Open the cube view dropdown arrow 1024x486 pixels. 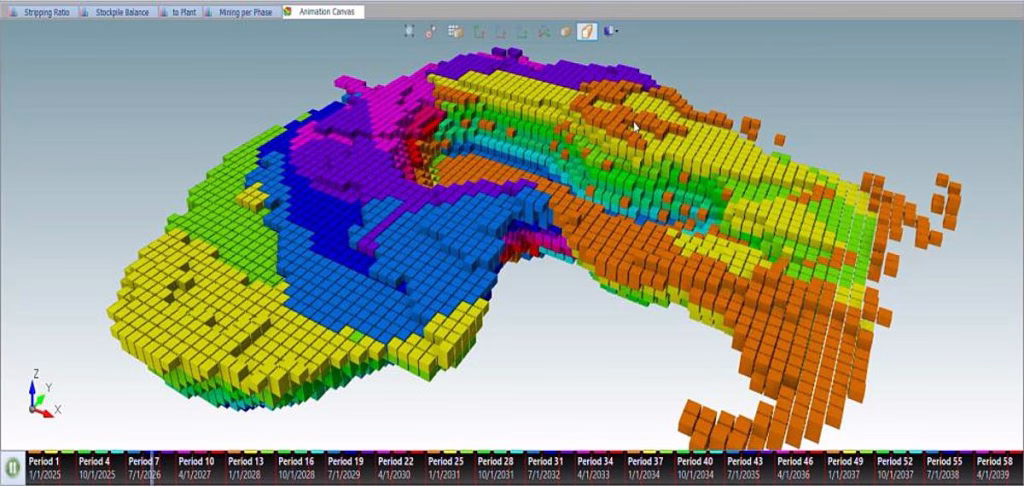pyautogui.click(x=616, y=31)
